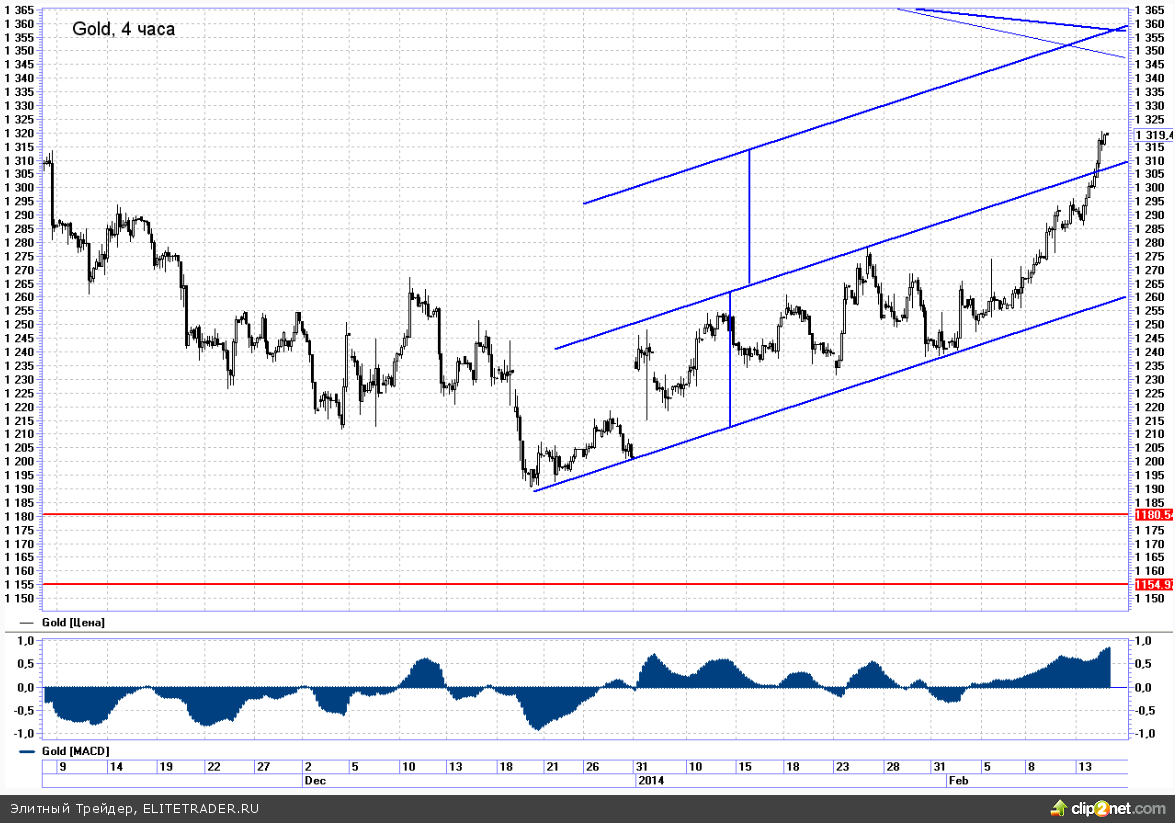Viewport: 1175px width, 823px height.
Task: Click the "2014" year label on the timeline
Action: click(x=650, y=780)
